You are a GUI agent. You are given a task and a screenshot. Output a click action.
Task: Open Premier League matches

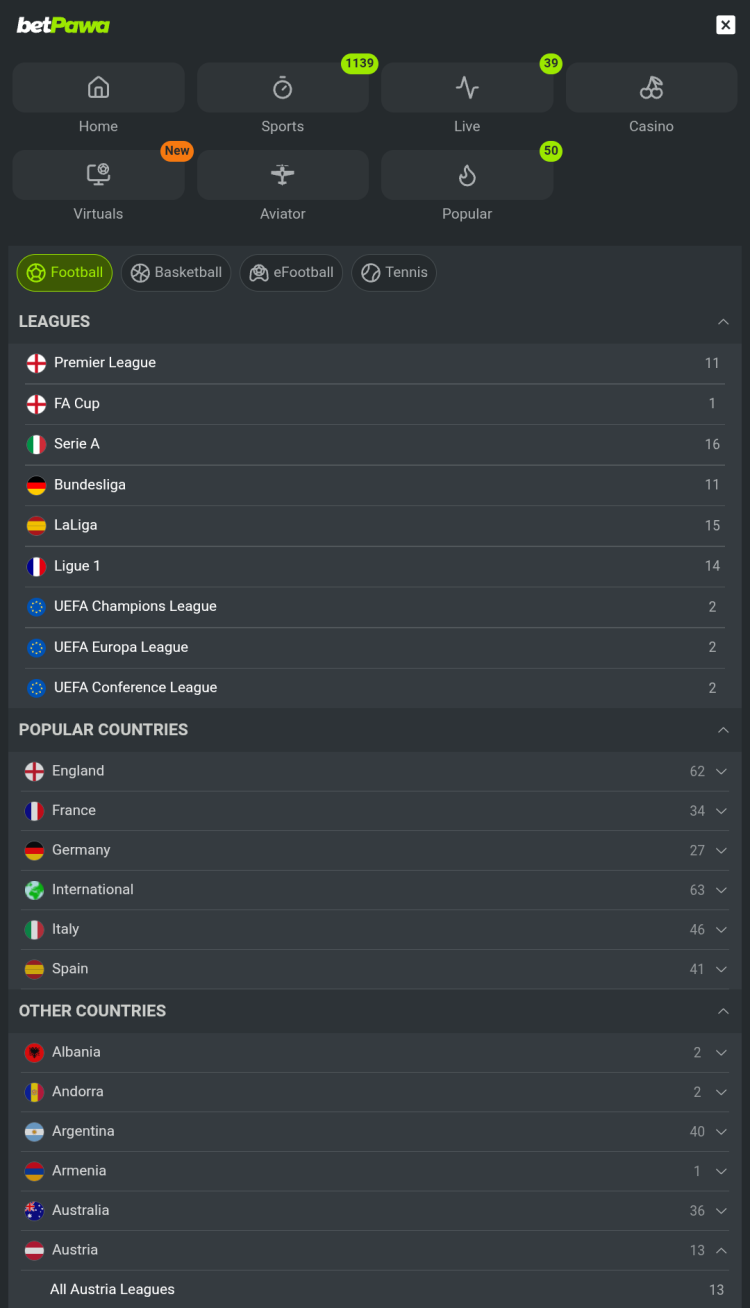(105, 363)
